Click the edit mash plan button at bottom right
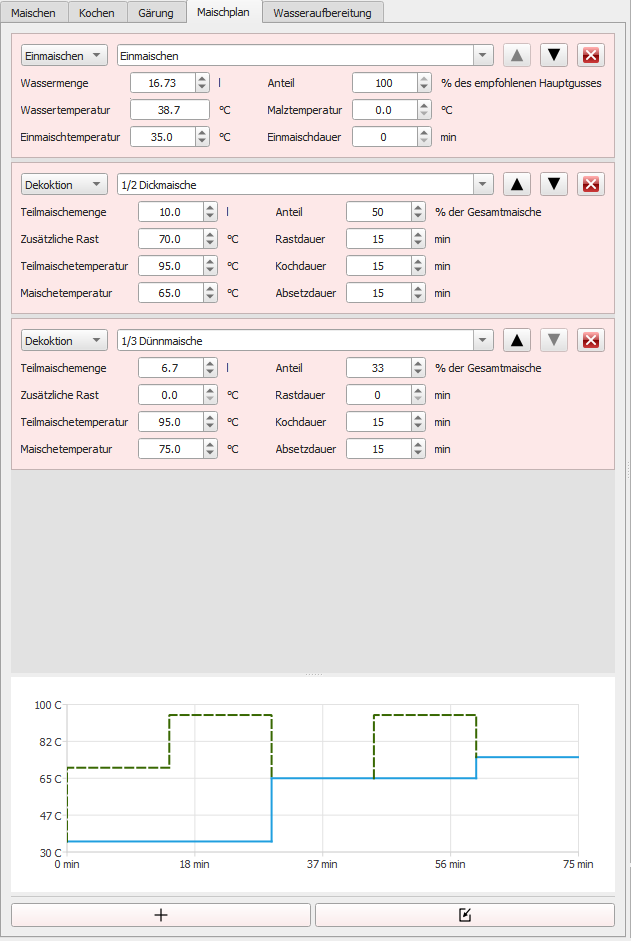631x941 pixels. pyautogui.click(x=464, y=915)
